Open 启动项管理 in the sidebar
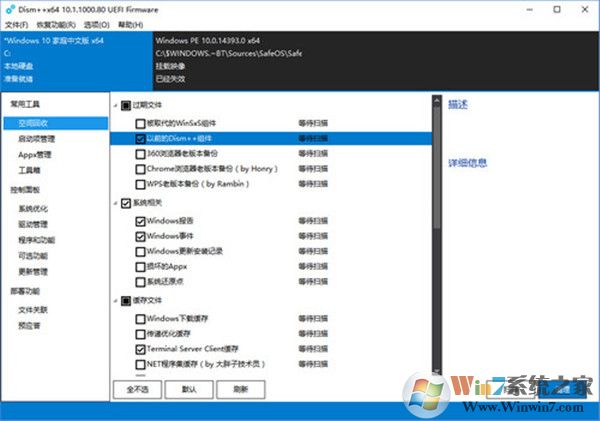600x421 pixels. [36, 139]
